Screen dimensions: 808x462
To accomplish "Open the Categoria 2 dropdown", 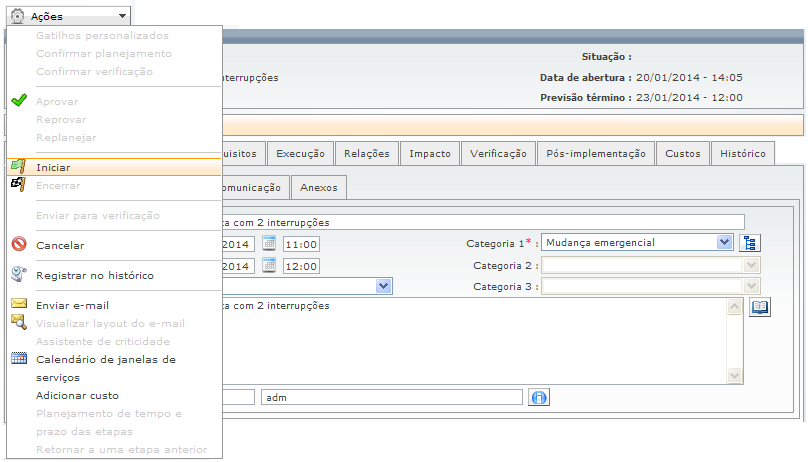I will click(x=752, y=266).
